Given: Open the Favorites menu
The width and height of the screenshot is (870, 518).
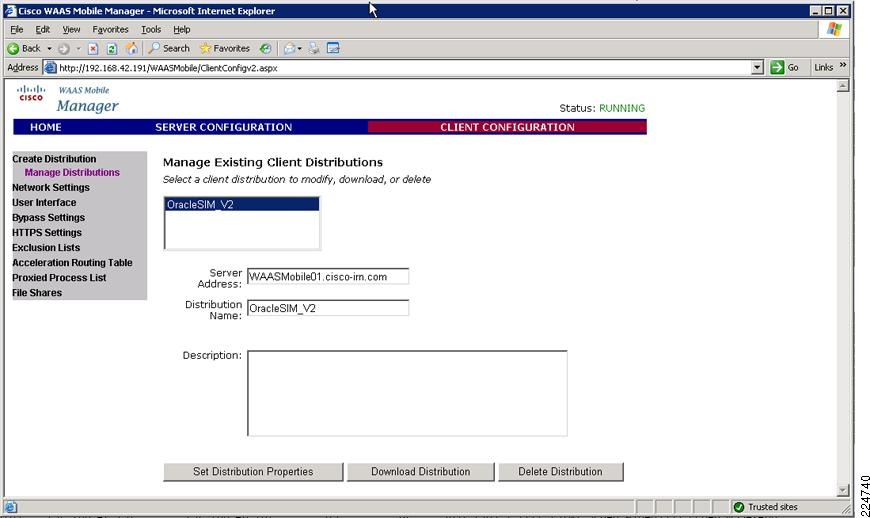Looking at the screenshot, I should click(110, 29).
